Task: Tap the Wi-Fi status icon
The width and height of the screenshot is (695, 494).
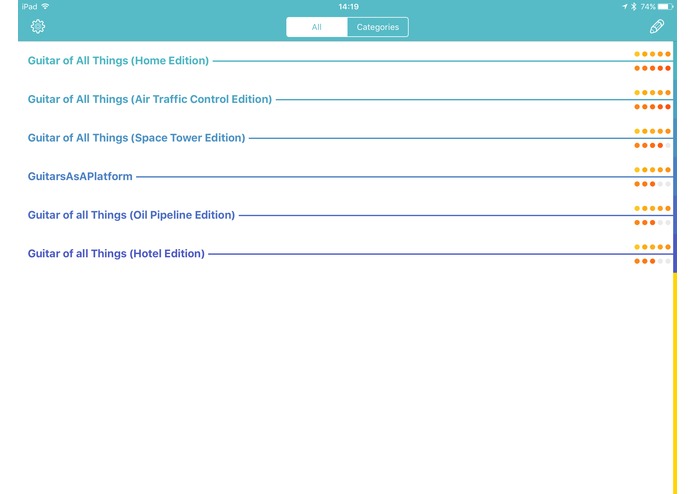Action: [x=45, y=6]
